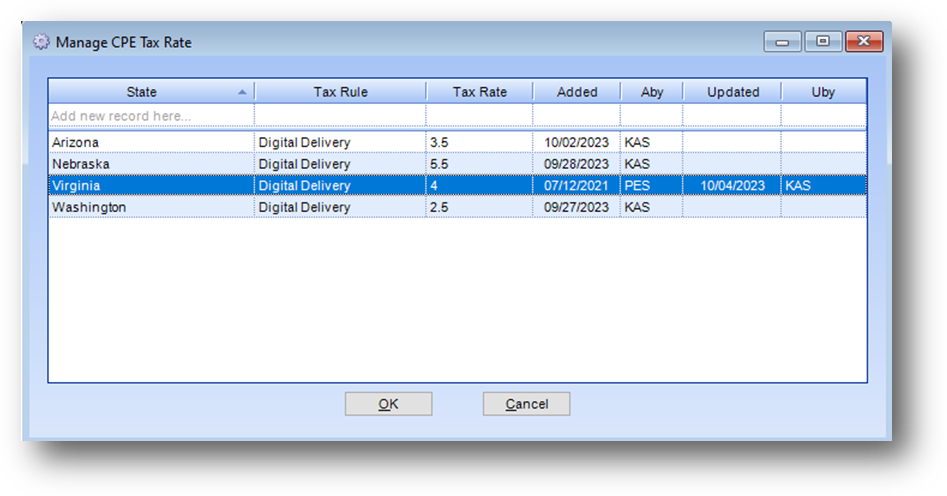
Task: Click the Aby column header
Action: tap(652, 92)
